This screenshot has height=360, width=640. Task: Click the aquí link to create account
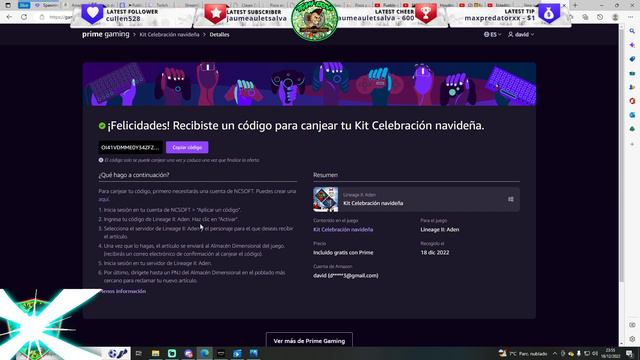104,199
